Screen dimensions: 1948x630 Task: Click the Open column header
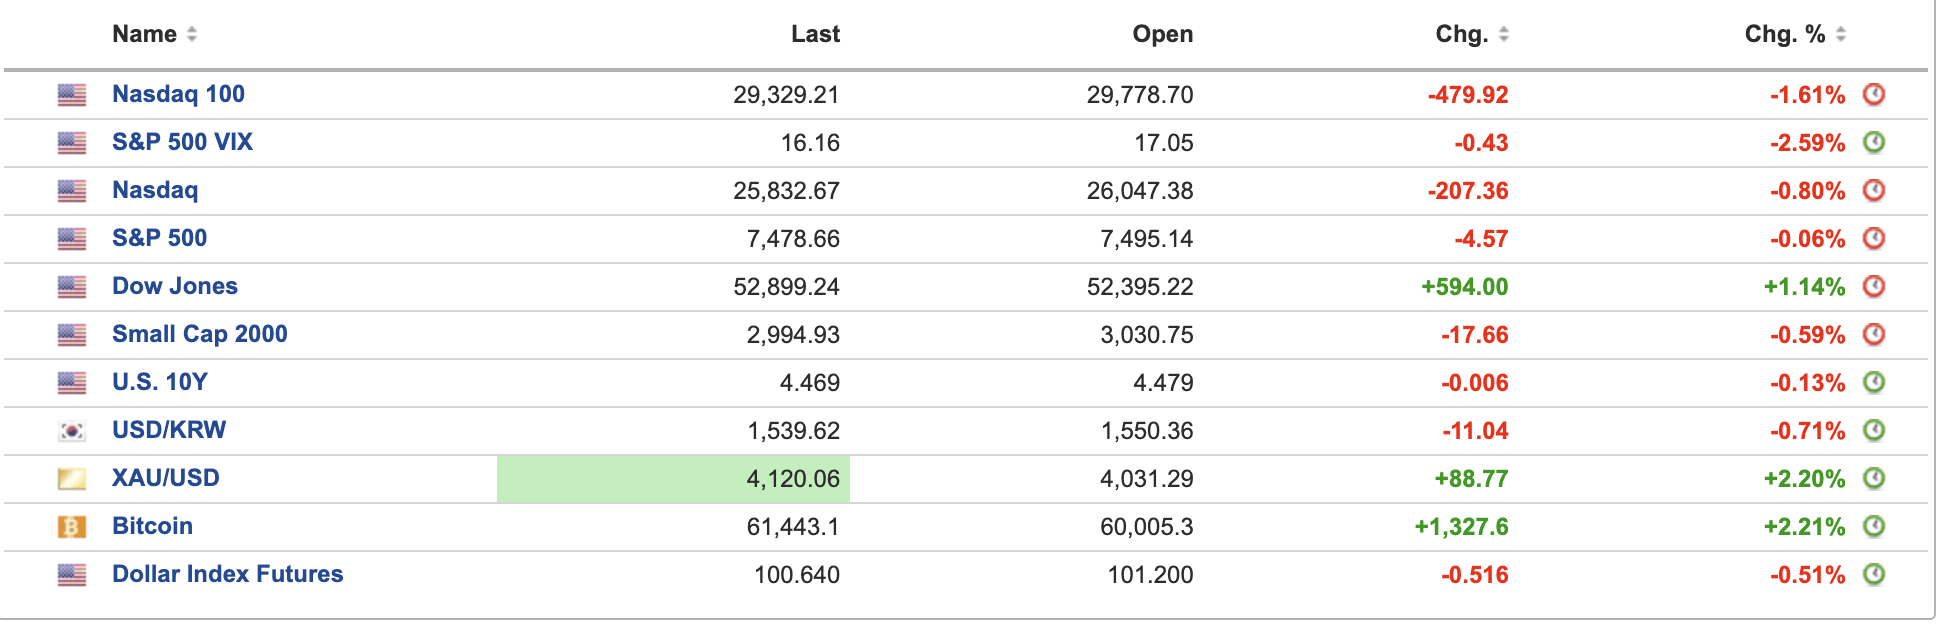pyautogui.click(x=1162, y=34)
